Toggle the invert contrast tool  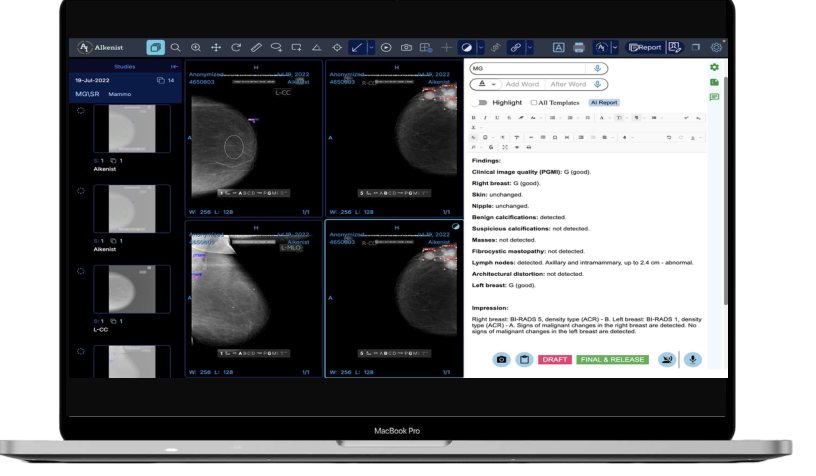(x=467, y=47)
